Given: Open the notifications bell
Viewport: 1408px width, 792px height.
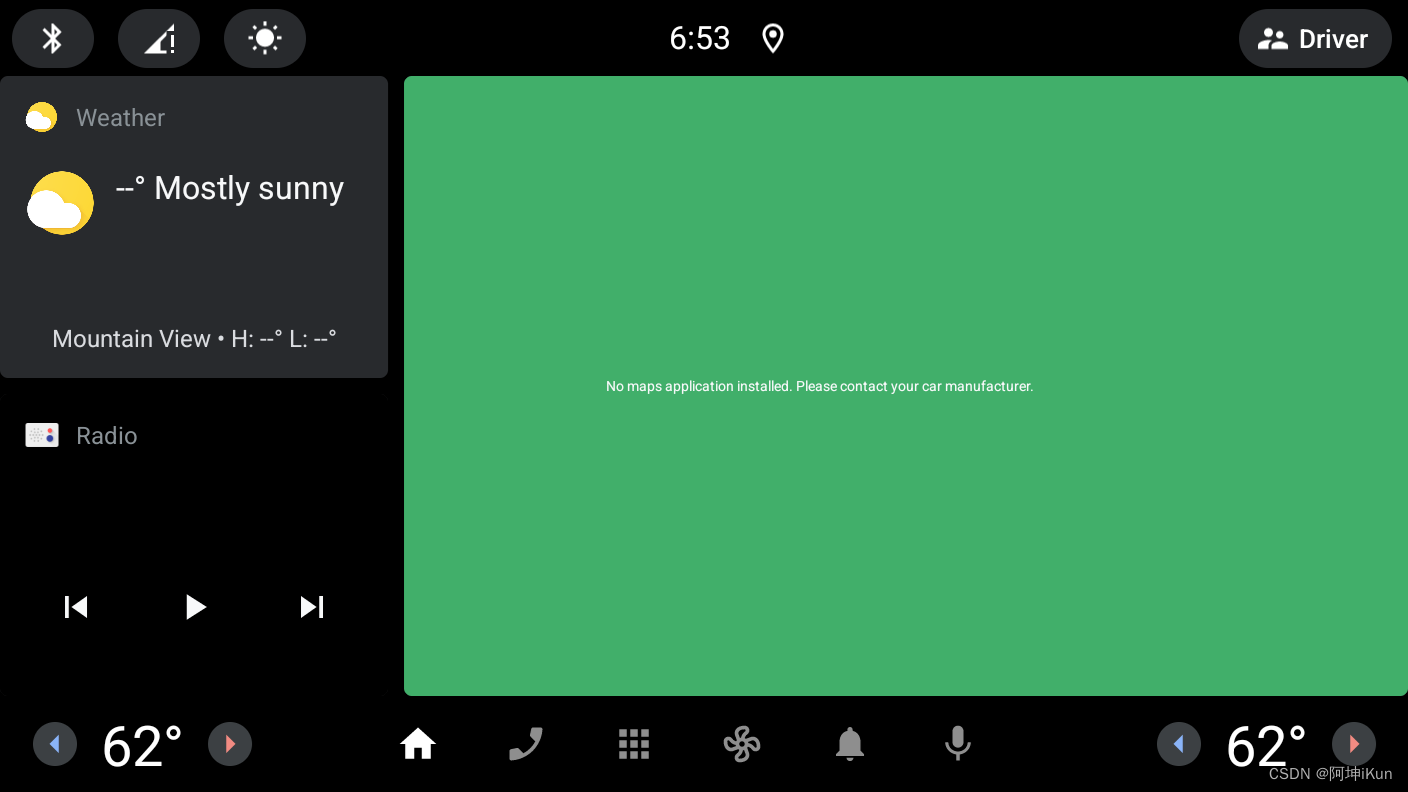Looking at the screenshot, I should pyautogui.click(x=850, y=744).
